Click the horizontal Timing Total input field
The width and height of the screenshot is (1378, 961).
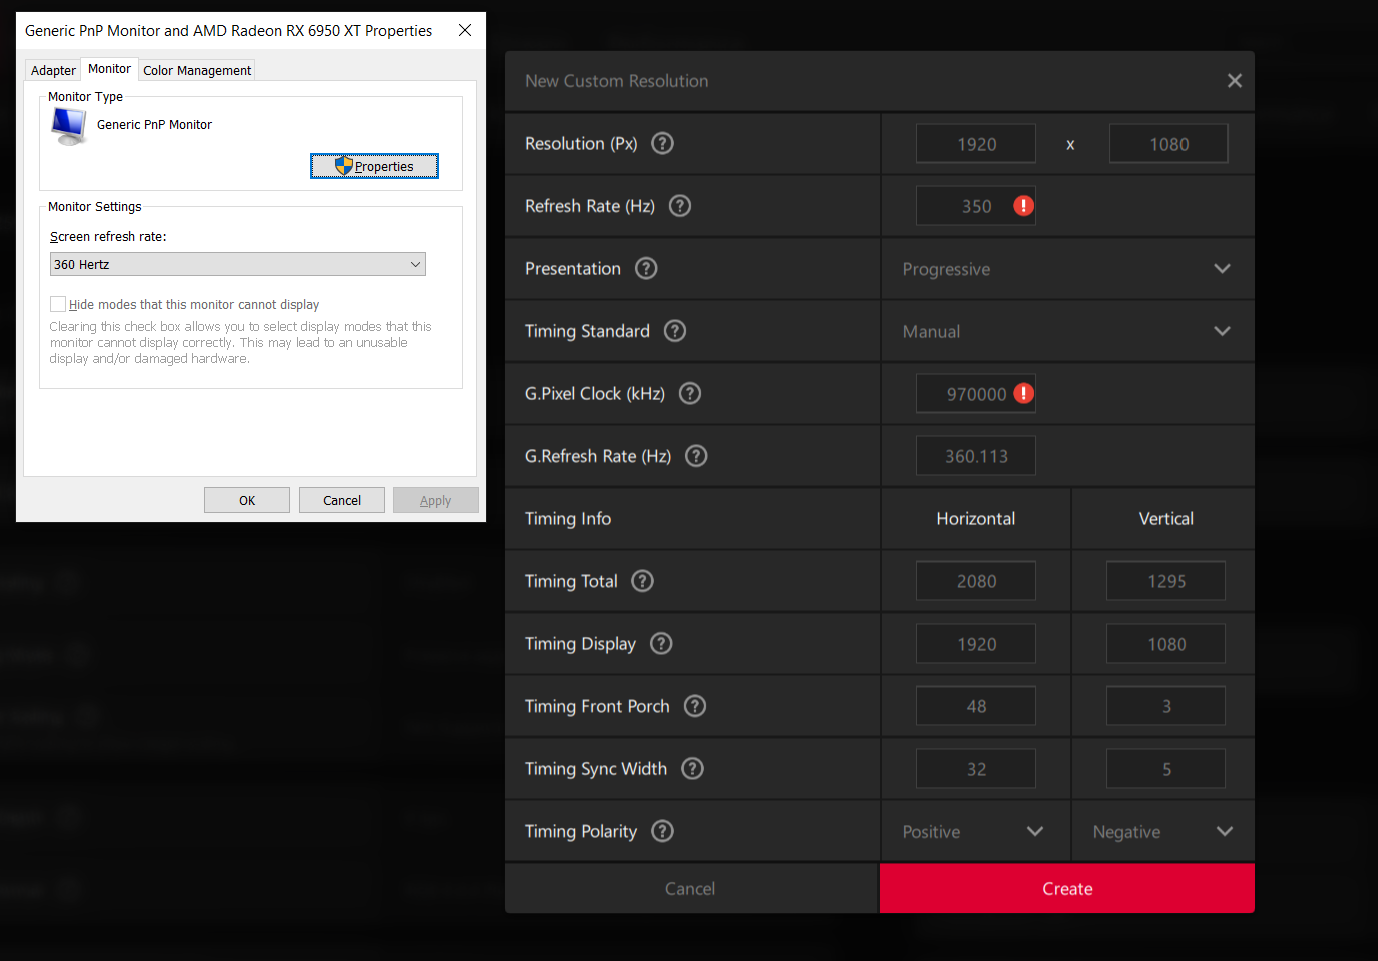click(x=976, y=581)
